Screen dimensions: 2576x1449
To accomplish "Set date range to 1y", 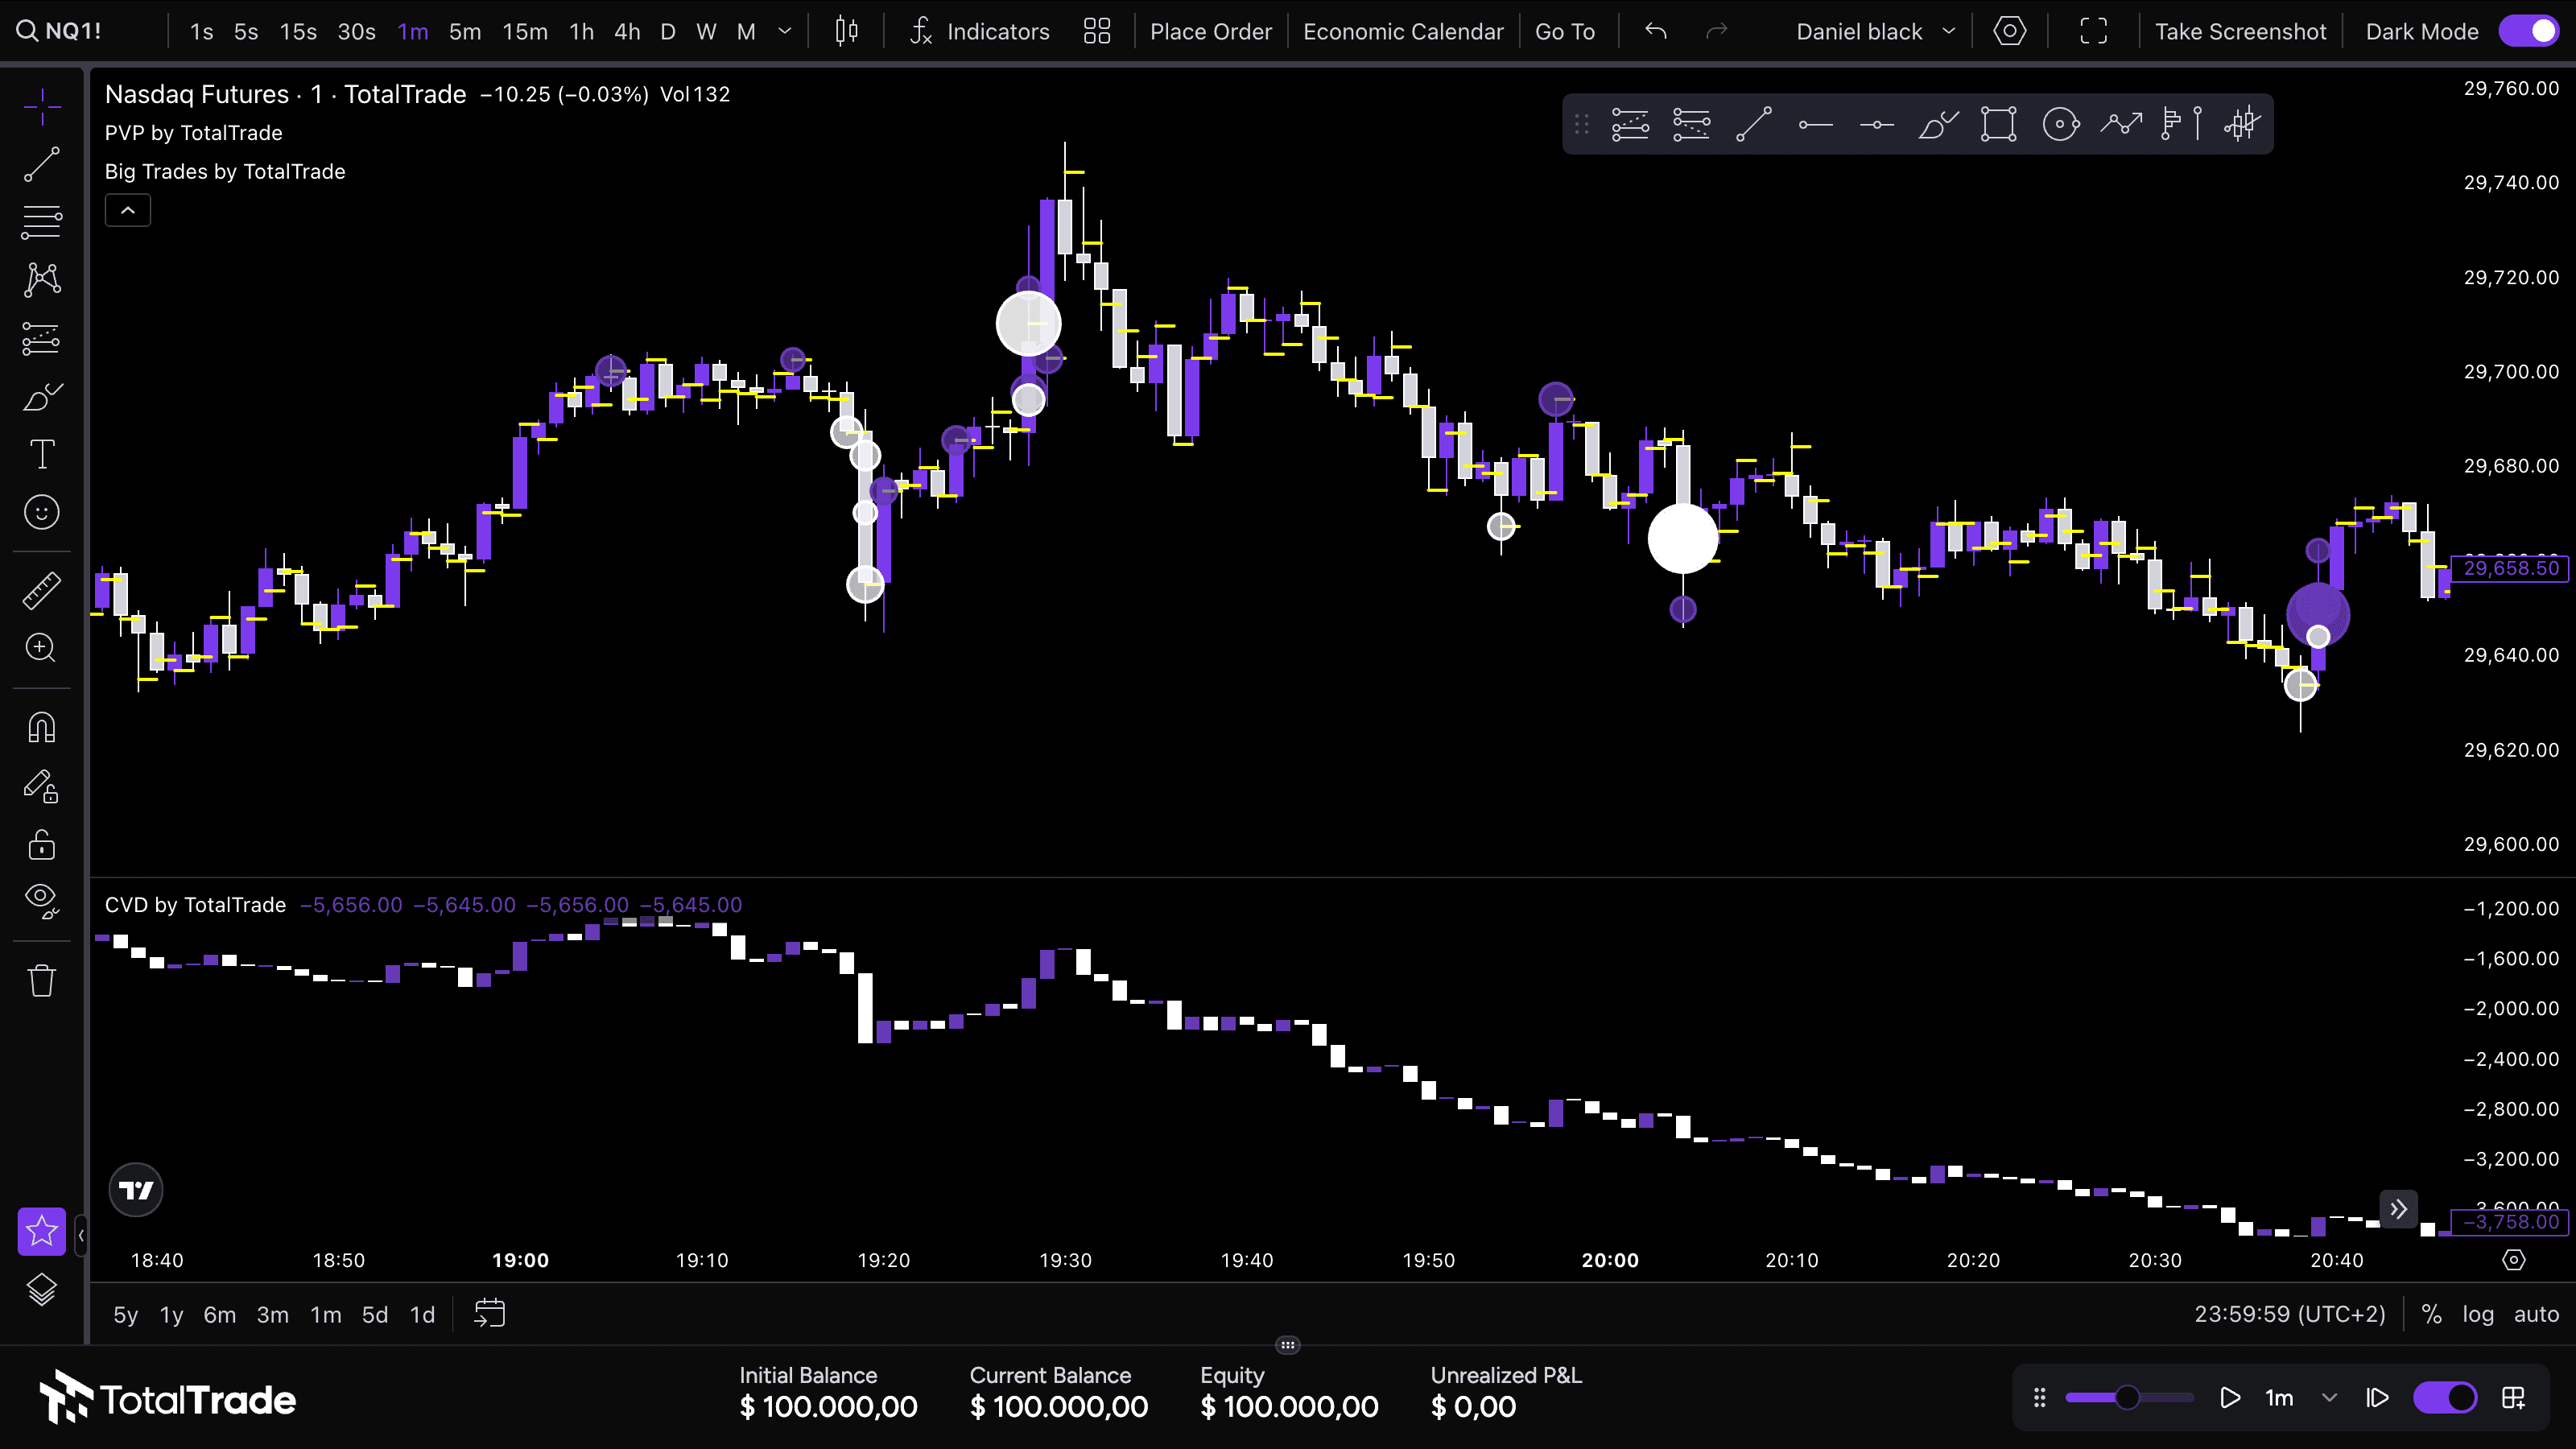I will click(x=171, y=1314).
